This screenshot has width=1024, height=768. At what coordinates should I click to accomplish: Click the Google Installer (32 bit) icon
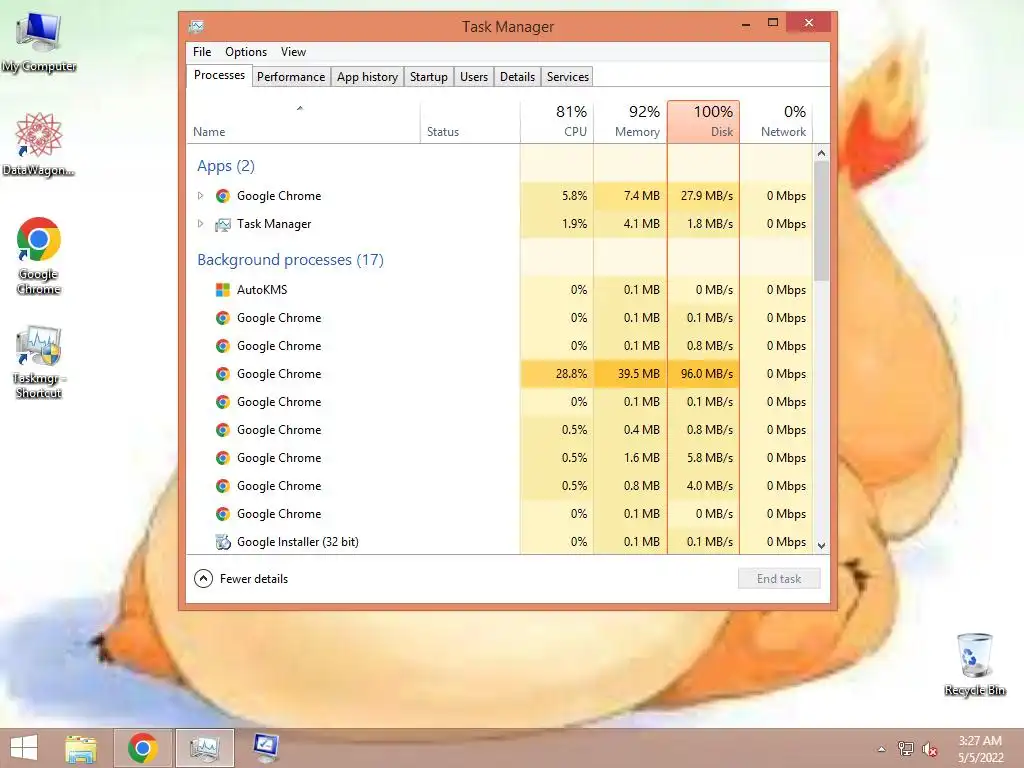click(223, 541)
